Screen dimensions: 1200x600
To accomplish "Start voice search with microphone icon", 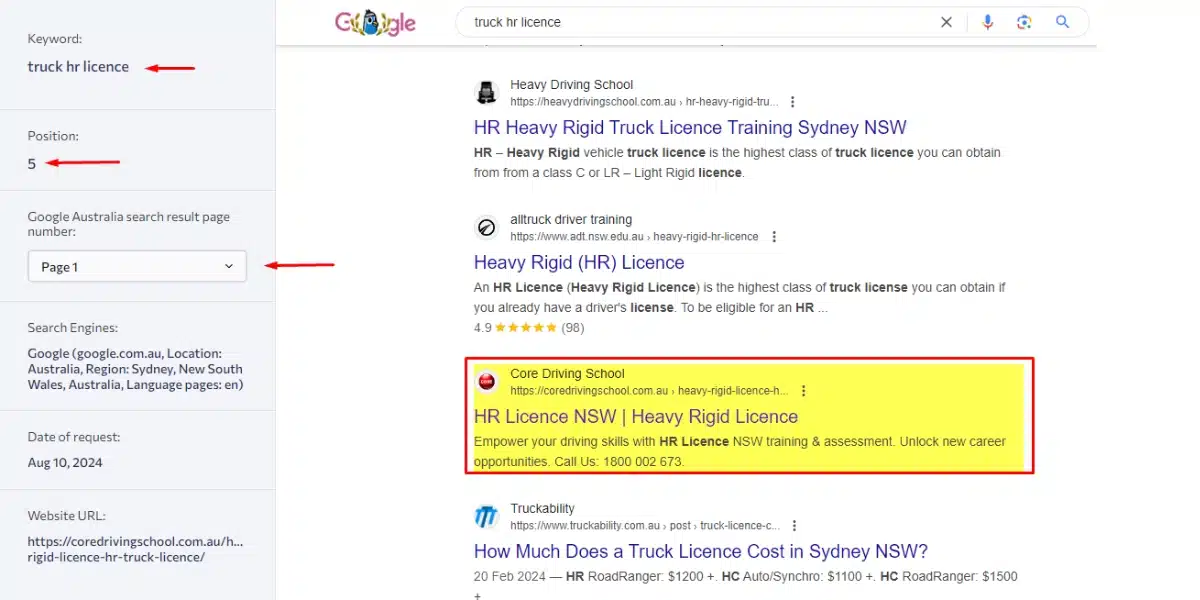I will [x=988, y=22].
